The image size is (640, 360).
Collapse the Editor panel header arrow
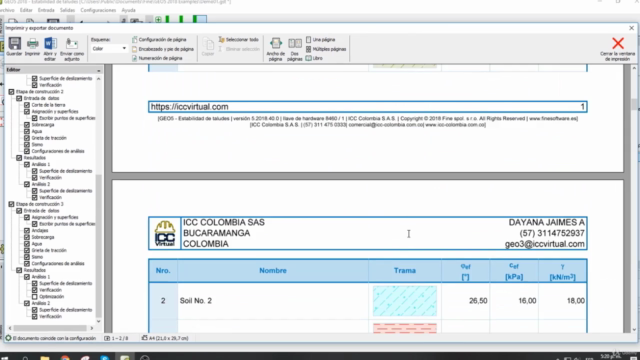point(98,70)
